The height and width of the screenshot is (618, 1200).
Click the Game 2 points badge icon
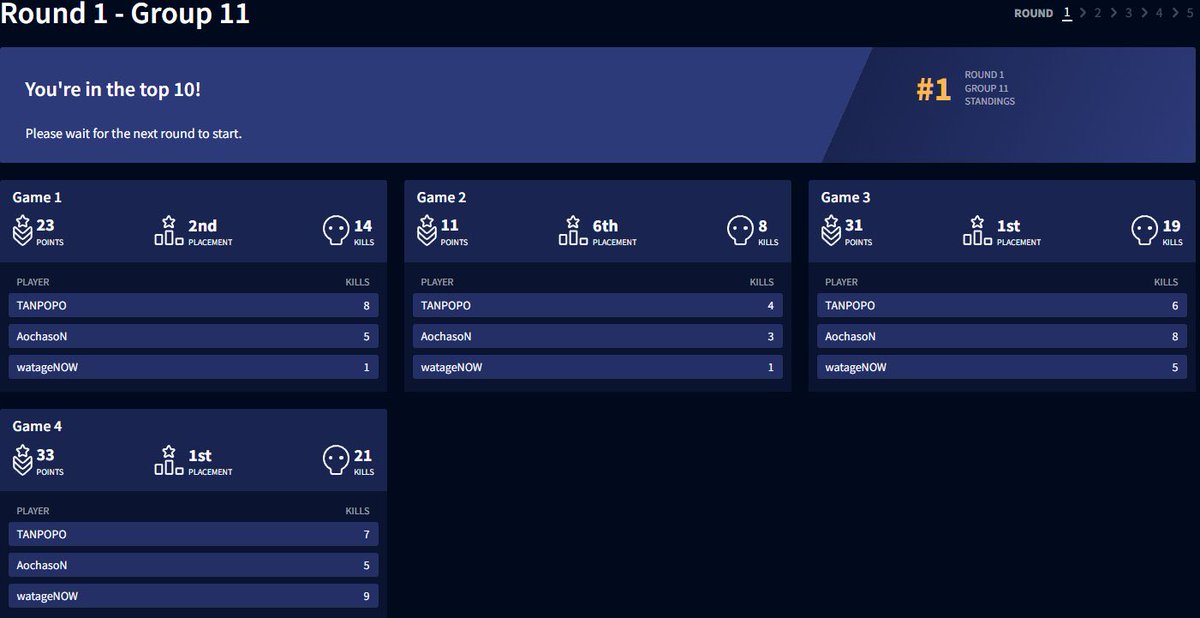tap(426, 231)
